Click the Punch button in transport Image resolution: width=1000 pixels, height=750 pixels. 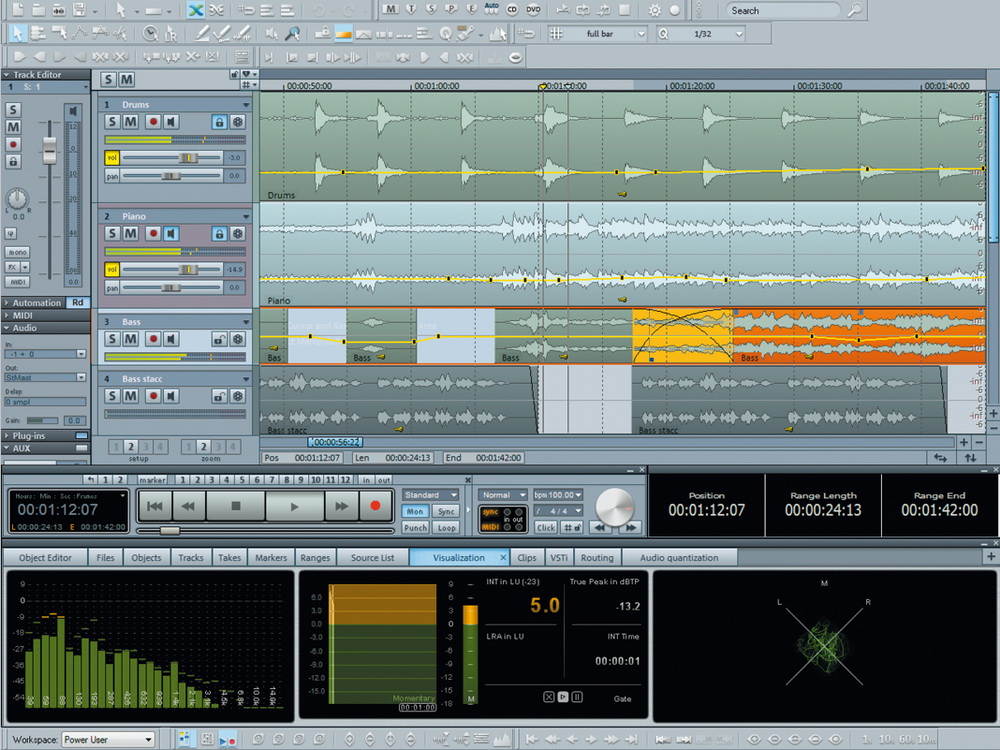(x=415, y=527)
